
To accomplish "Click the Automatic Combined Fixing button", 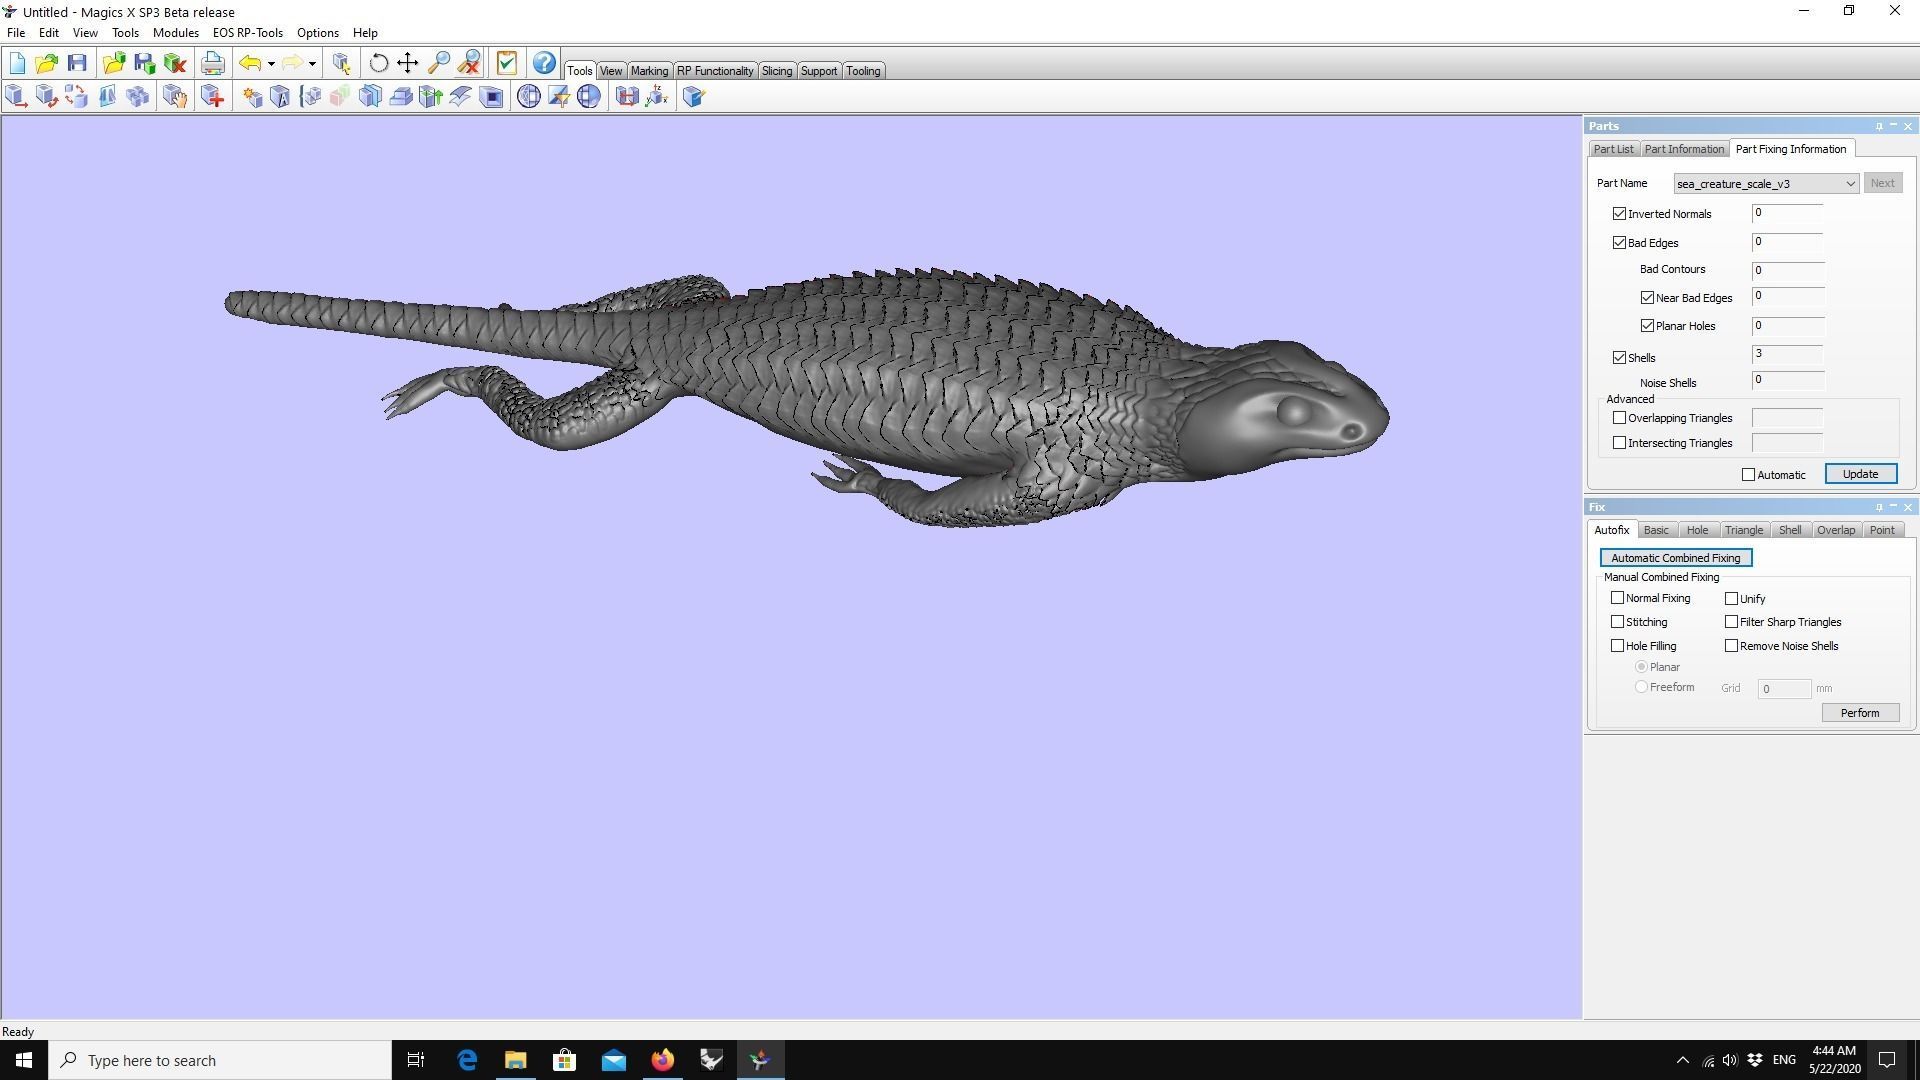I will pos(1676,557).
